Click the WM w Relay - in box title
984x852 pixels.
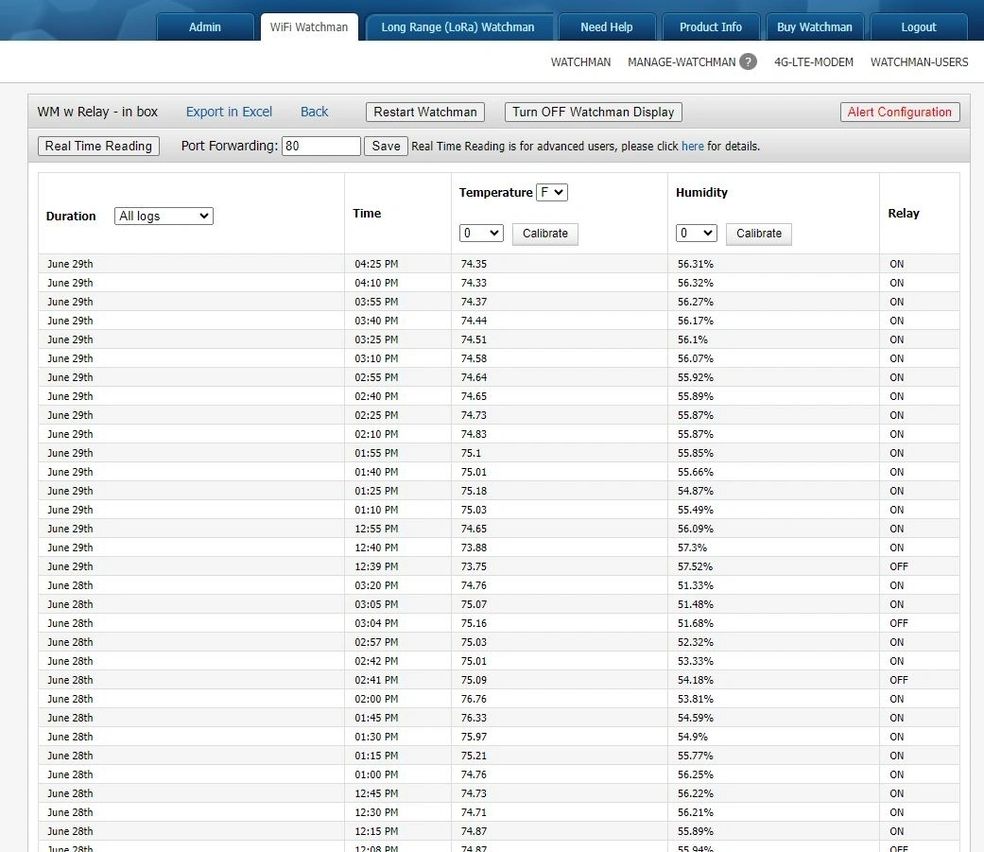coord(97,112)
